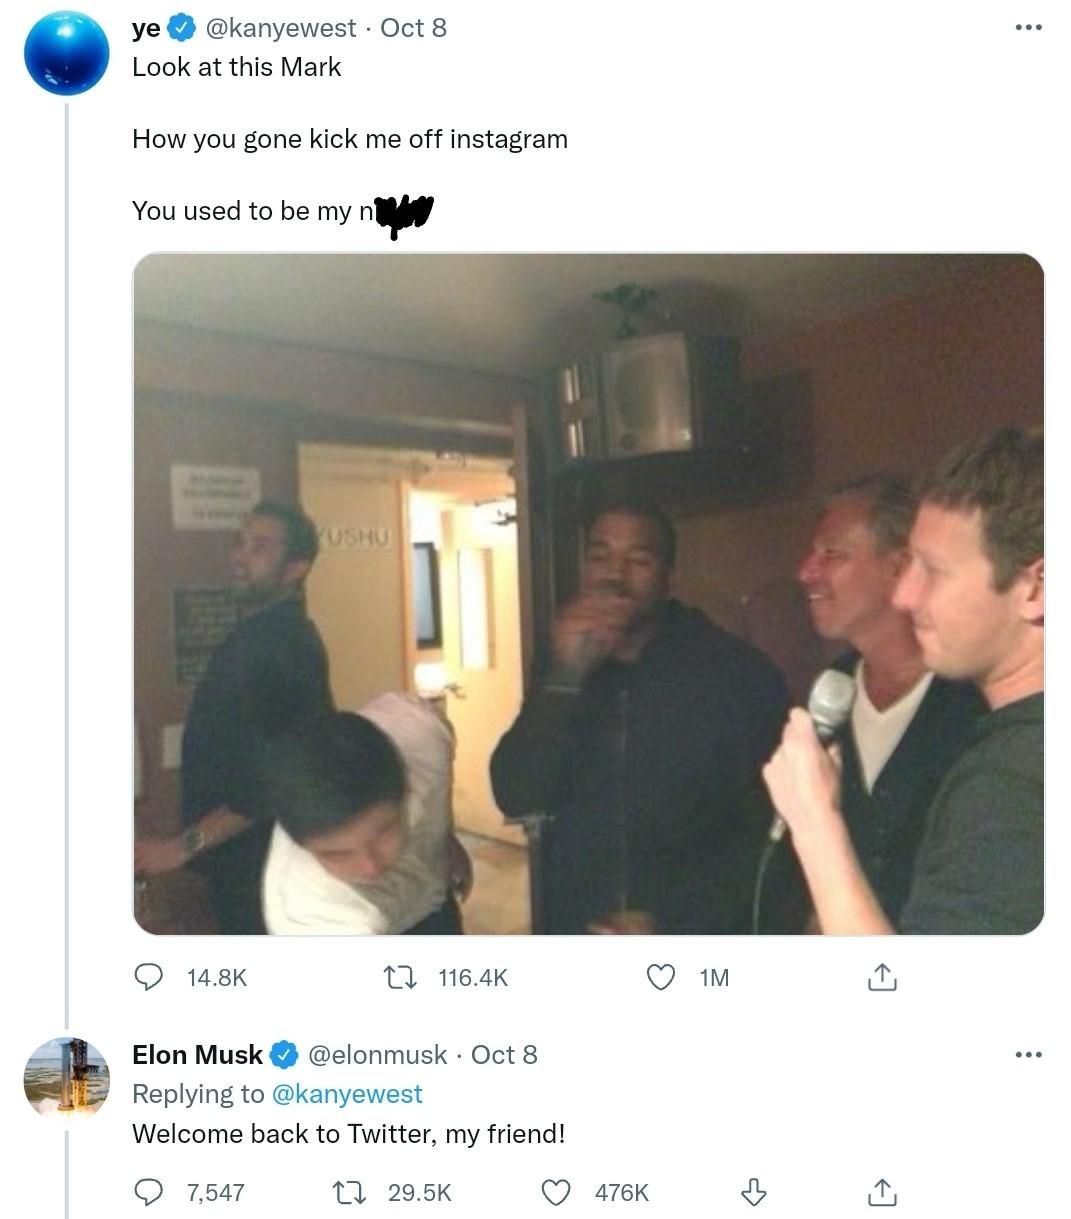Click the @kanyewest handle in tweet header
This screenshot has height=1219, width=1071.
[280, 28]
